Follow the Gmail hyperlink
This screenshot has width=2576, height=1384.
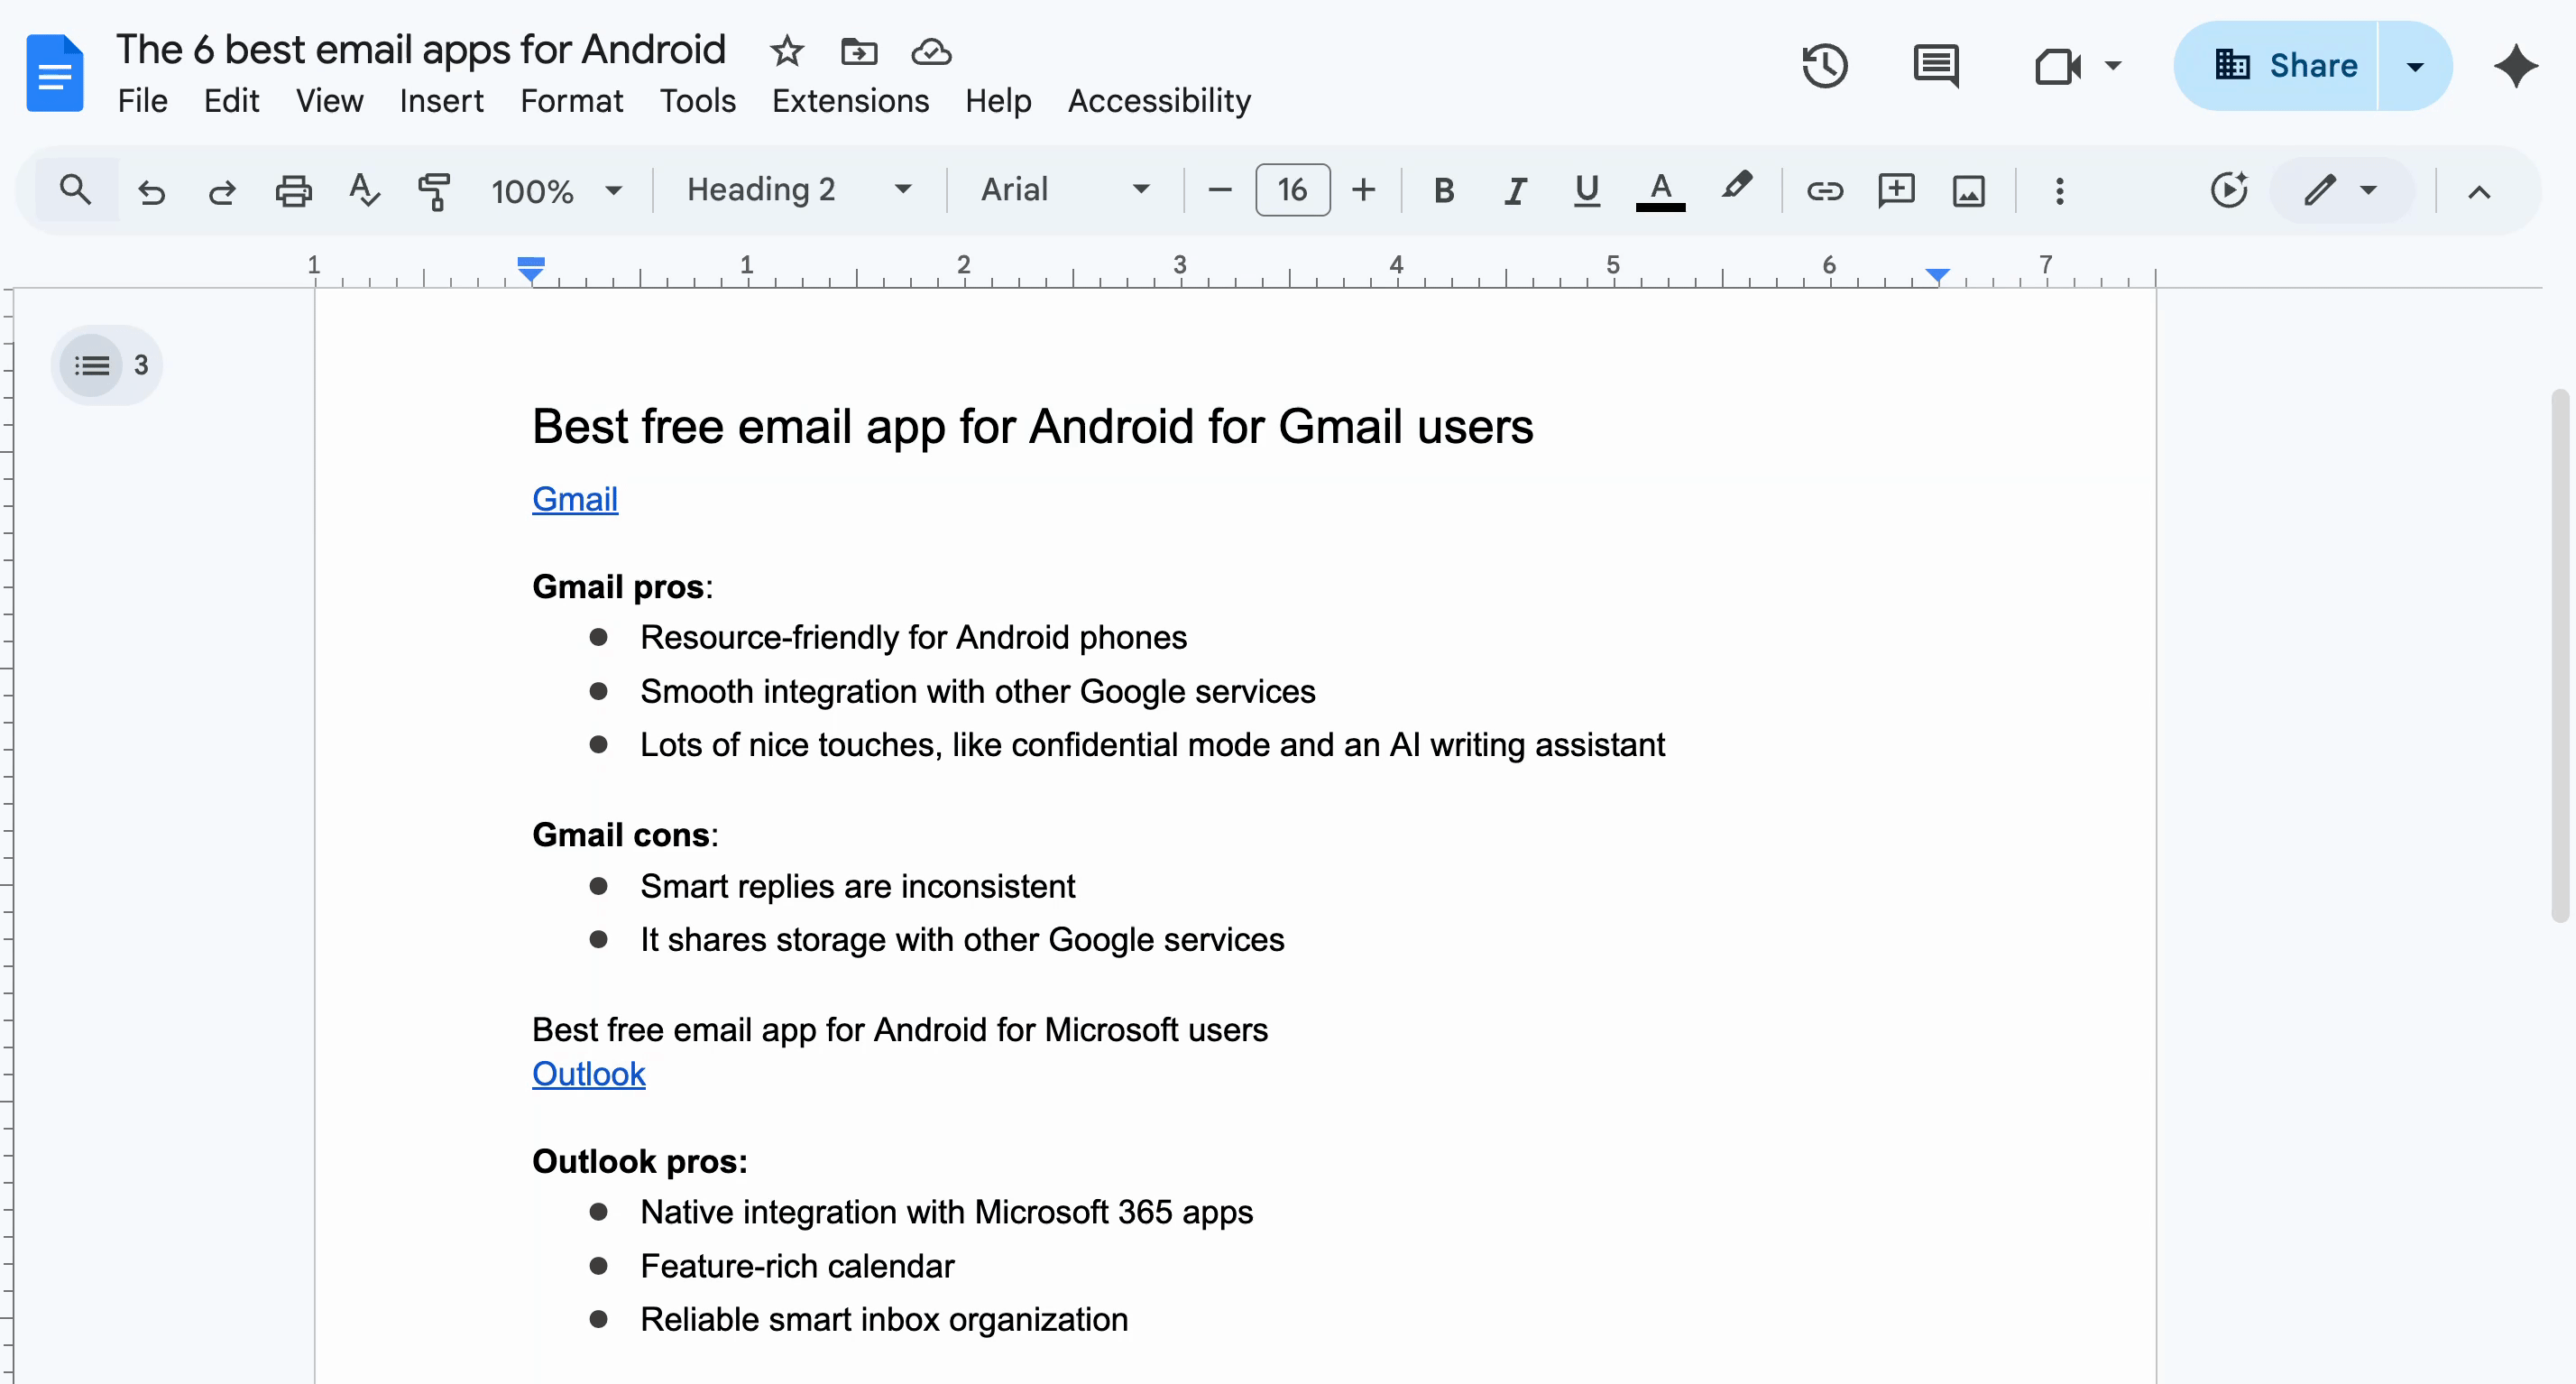click(574, 498)
